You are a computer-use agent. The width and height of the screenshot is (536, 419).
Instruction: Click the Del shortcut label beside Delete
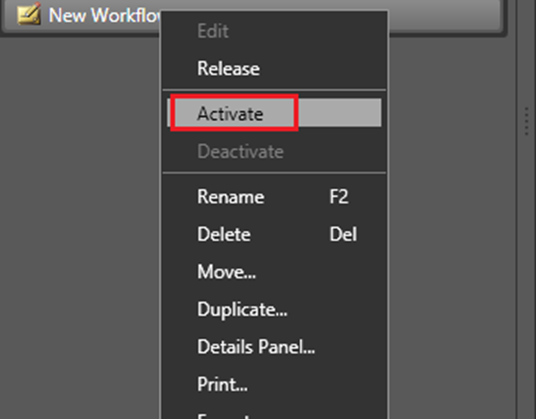pos(343,234)
